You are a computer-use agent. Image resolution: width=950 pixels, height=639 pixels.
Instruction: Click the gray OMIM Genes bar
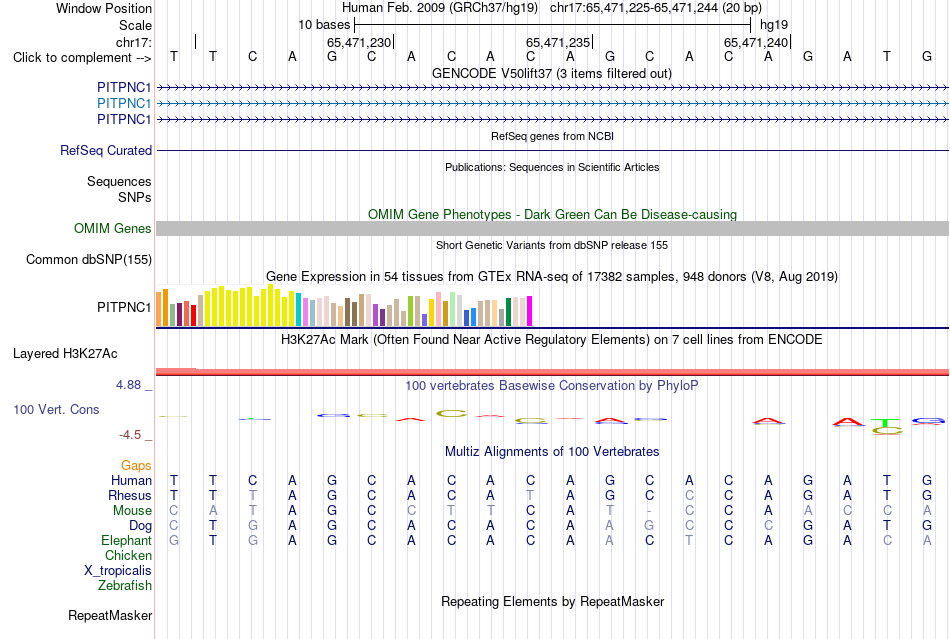(x=552, y=228)
